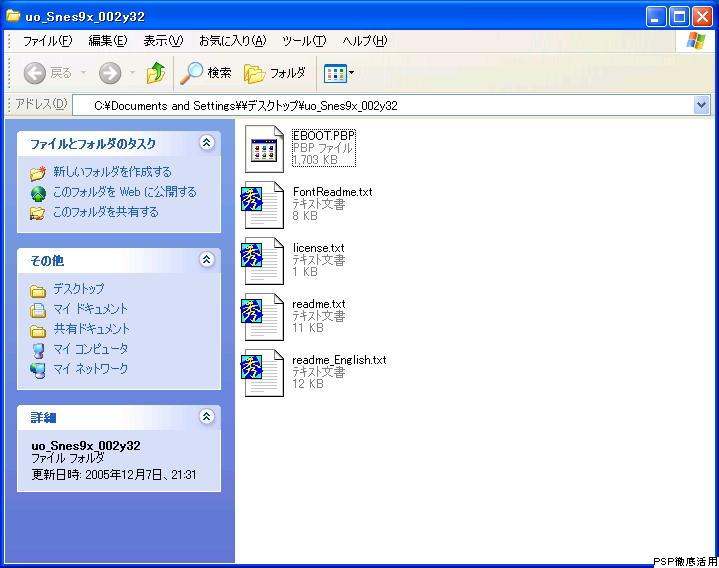Select the readme_English.txt file icon
The image size is (719, 568).
(x=263, y=373)
